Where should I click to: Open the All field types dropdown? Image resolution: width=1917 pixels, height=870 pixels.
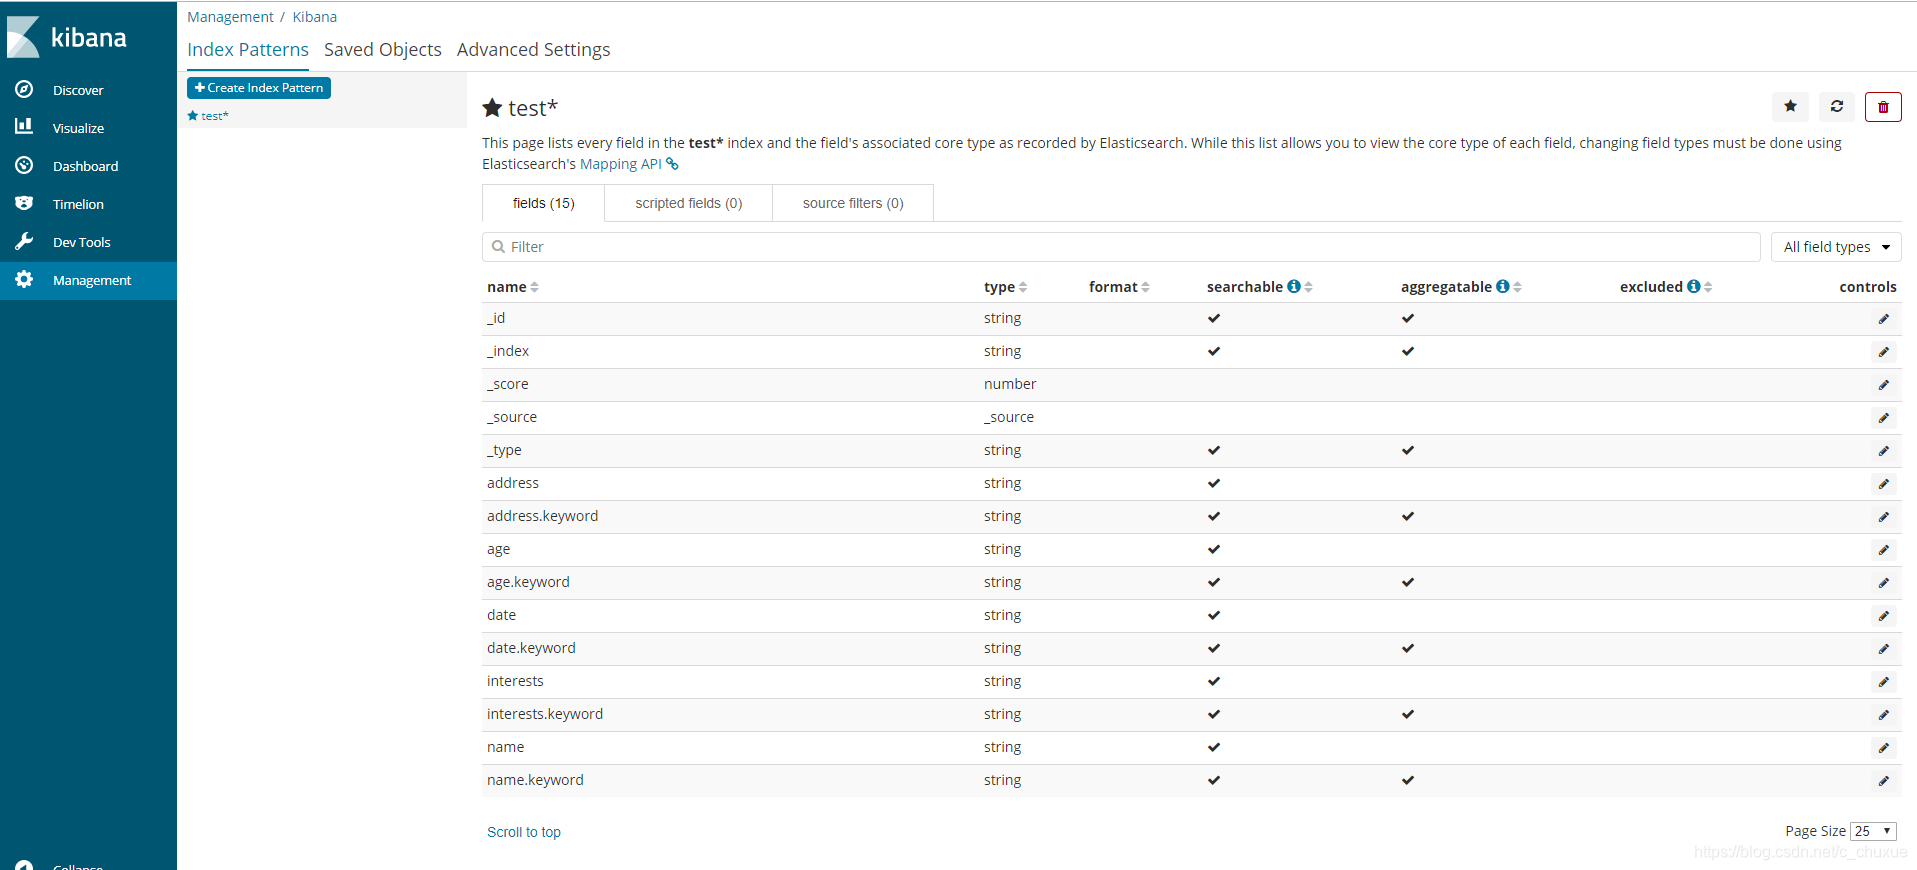coord(1836,247)
